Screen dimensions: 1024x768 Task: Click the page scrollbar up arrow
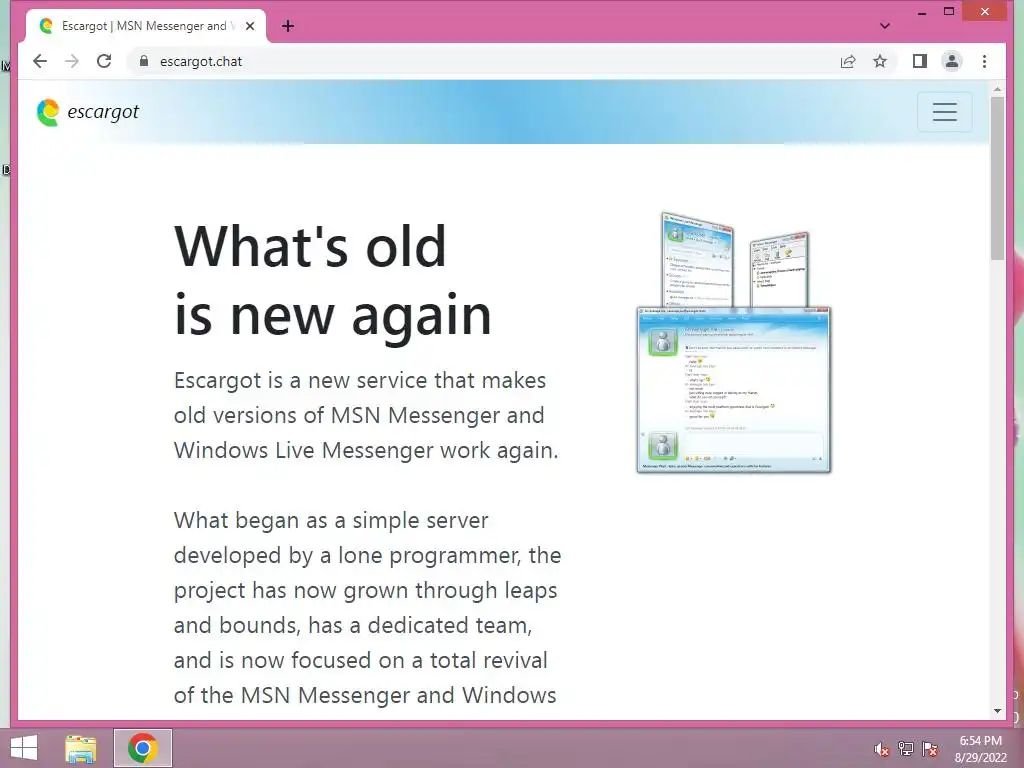(997, 89)
